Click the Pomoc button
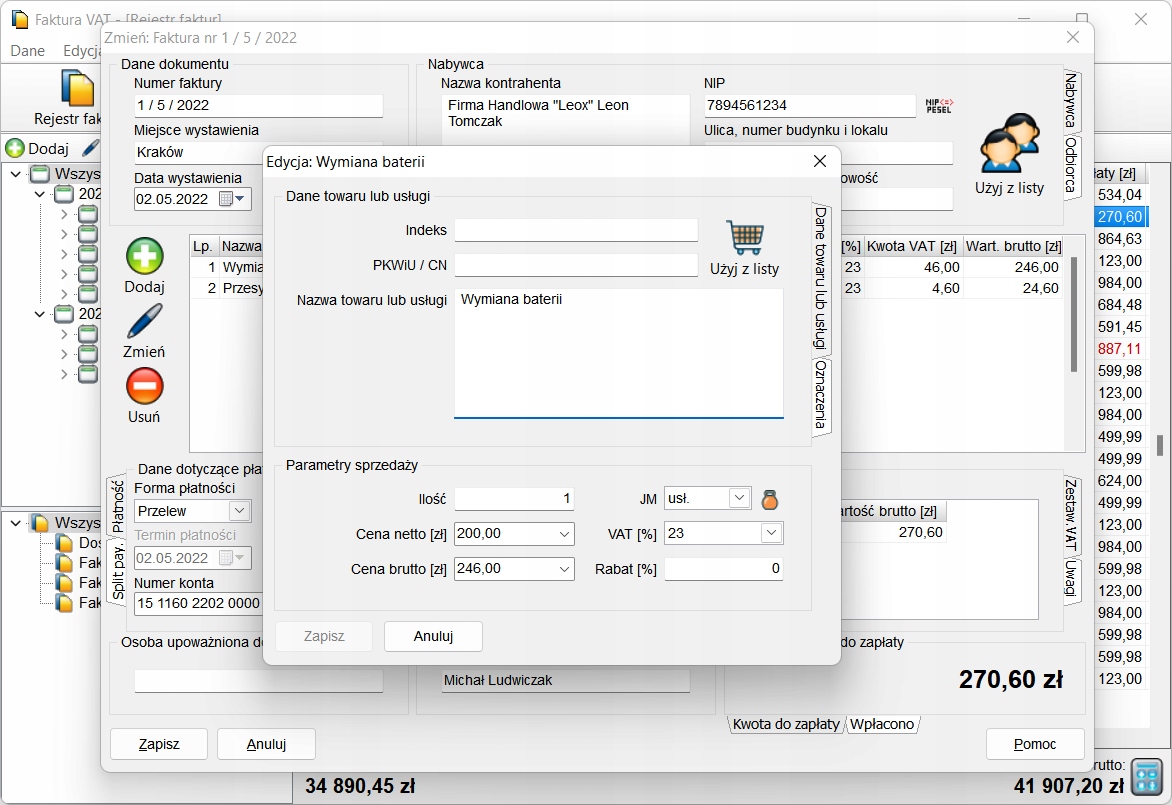This screenshot has height=805, width=1172. (x=1034, y=744)
